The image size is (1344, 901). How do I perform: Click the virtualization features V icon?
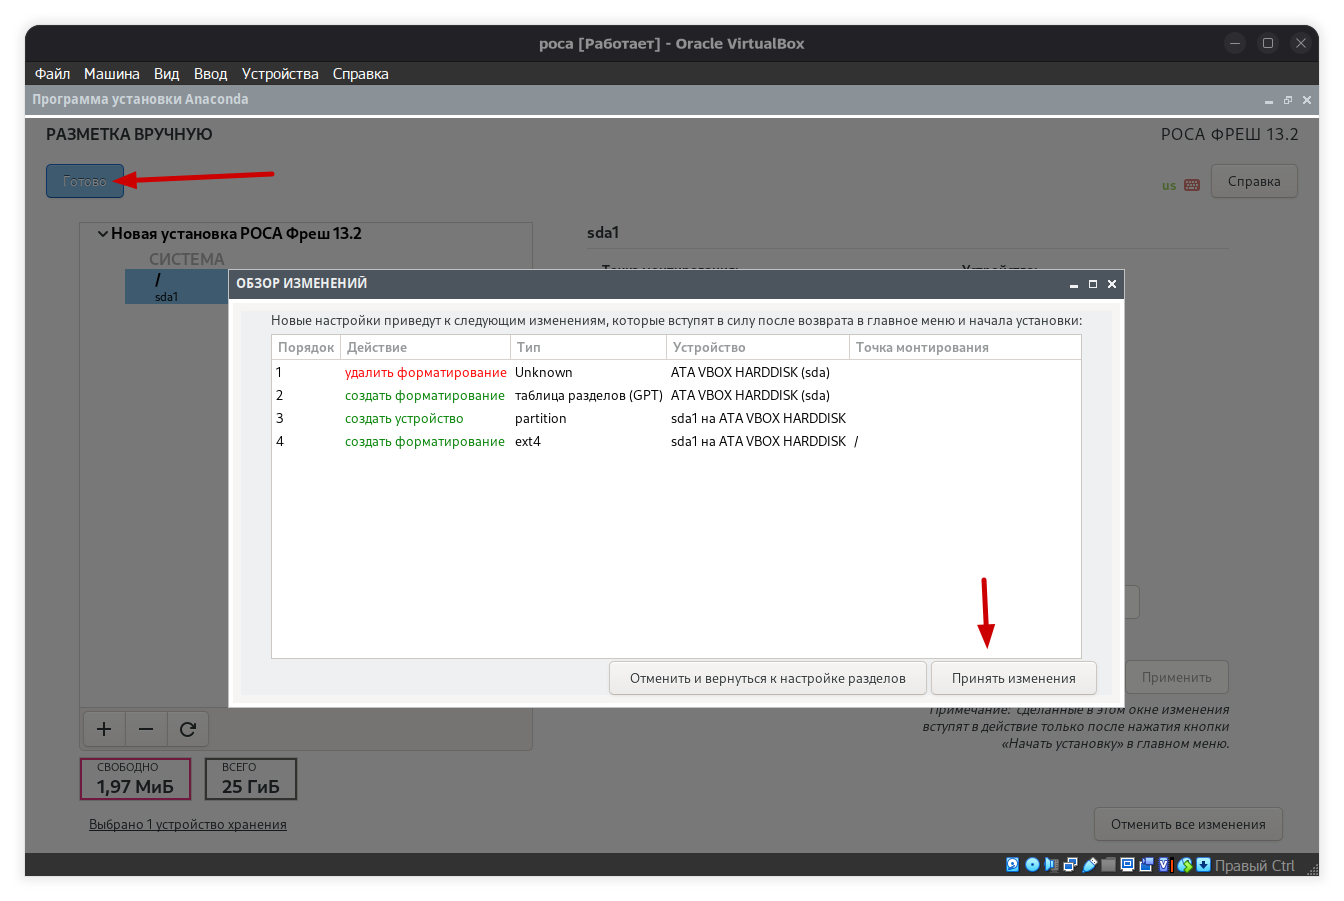[1165, 865]
